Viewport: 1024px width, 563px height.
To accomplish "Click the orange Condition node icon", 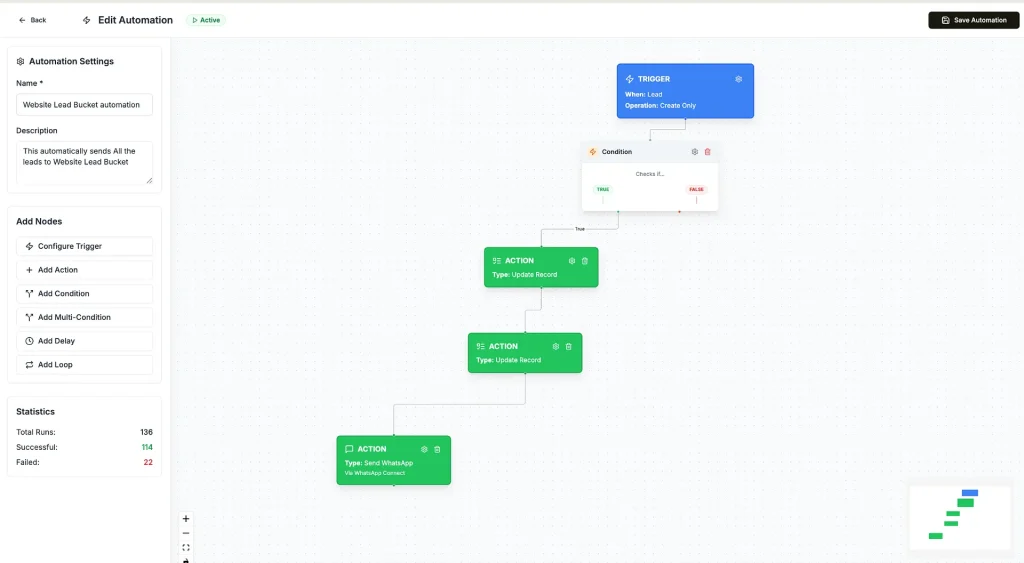I will point(593,152).
